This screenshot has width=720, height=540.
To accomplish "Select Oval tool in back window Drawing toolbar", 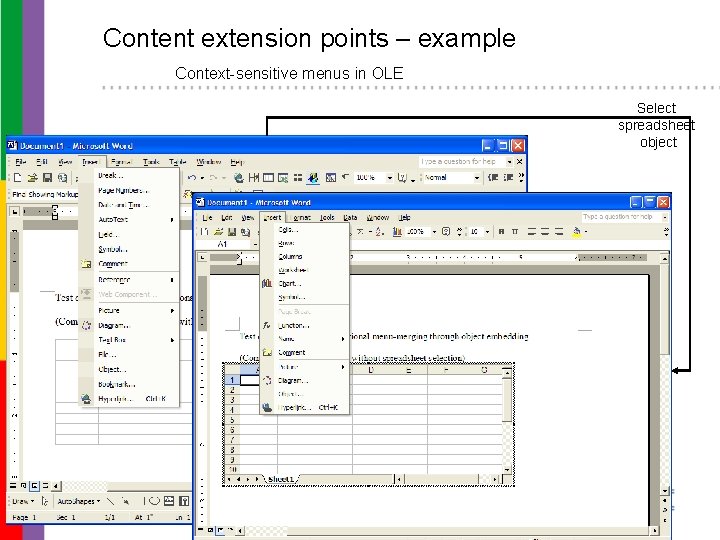I will (155, 501).
